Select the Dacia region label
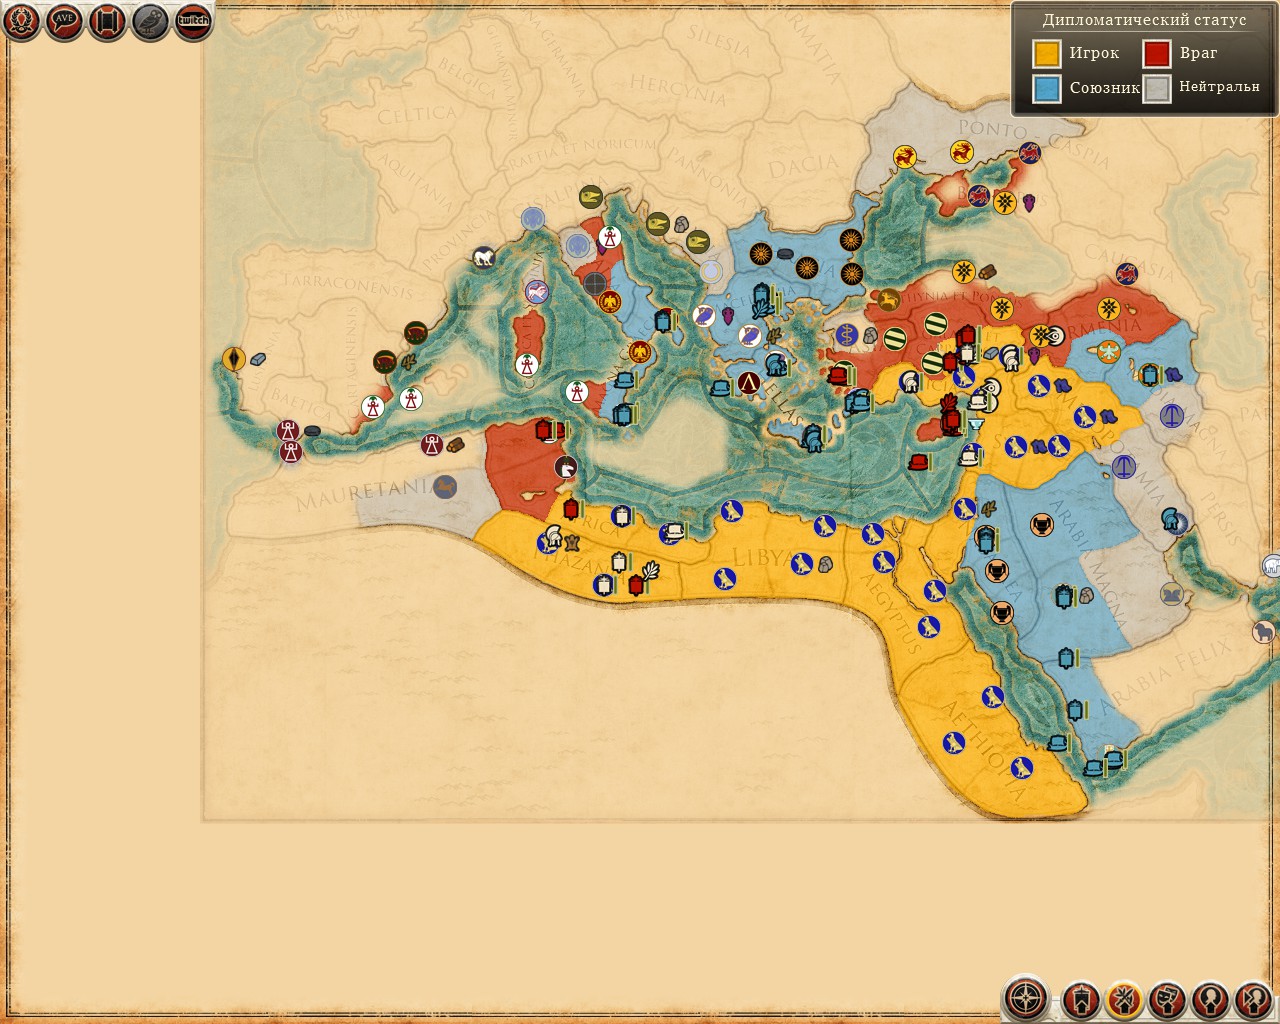Screen dimensions: 1280x1024 (804, 166)
